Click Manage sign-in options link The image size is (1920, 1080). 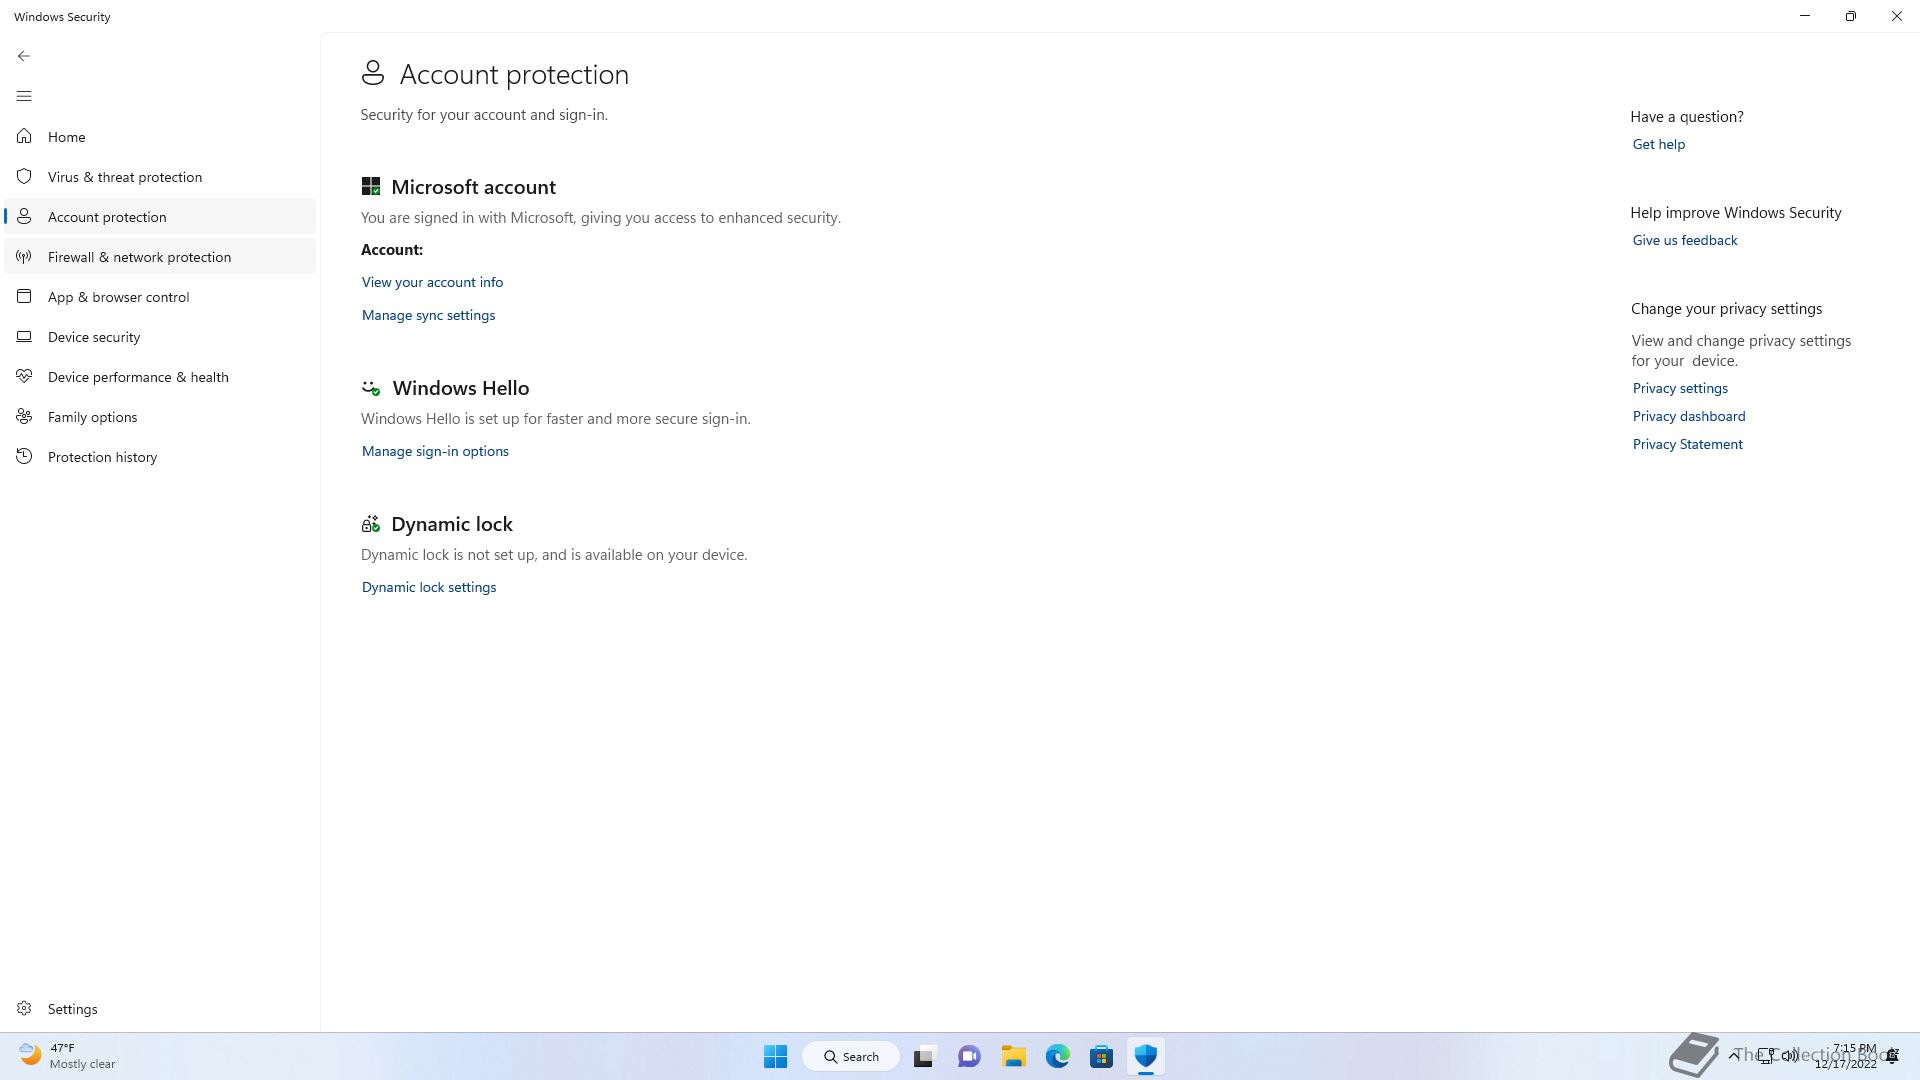tap(435, 451)
